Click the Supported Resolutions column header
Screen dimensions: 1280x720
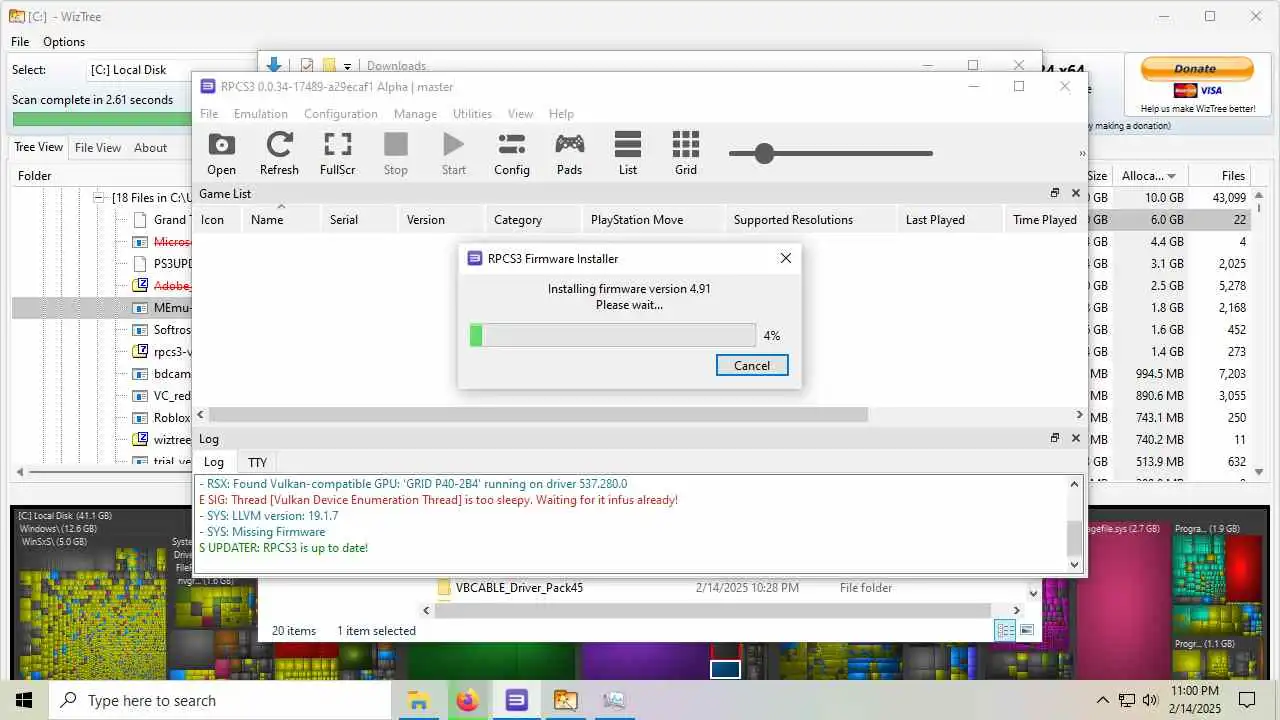pos(810,219)
